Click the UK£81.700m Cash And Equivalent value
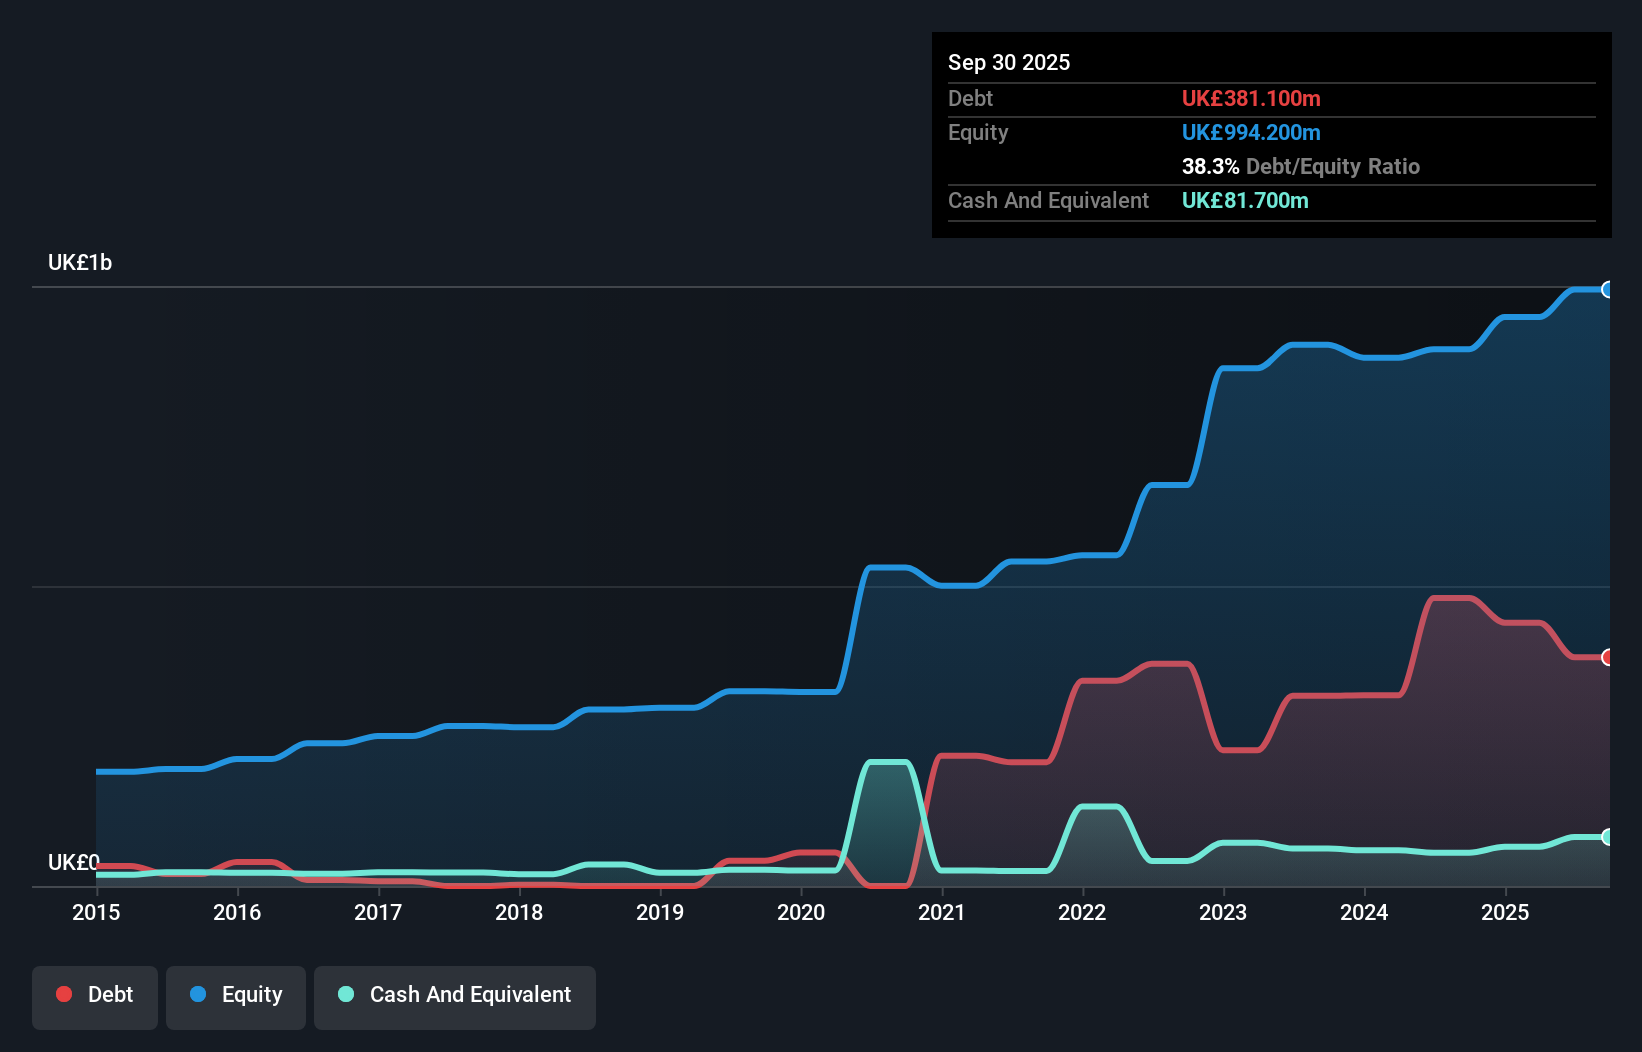The height and width of the screenshot is (1052, 1642). 1245,201
